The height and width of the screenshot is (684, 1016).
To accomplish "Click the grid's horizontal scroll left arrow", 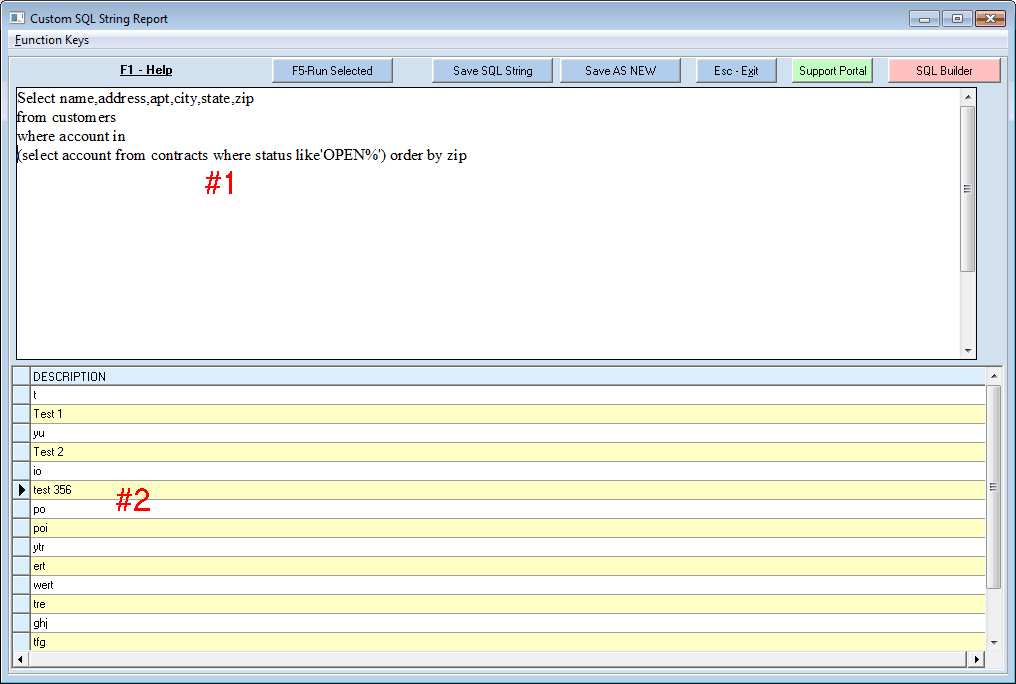I will coord(20,659).
